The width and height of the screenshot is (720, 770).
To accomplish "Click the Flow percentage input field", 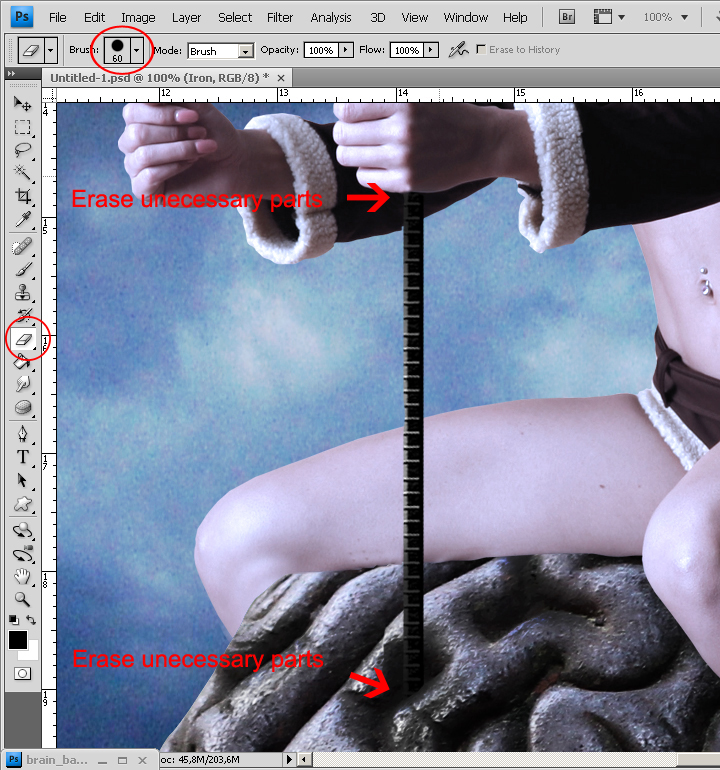I will click(405, 50).
